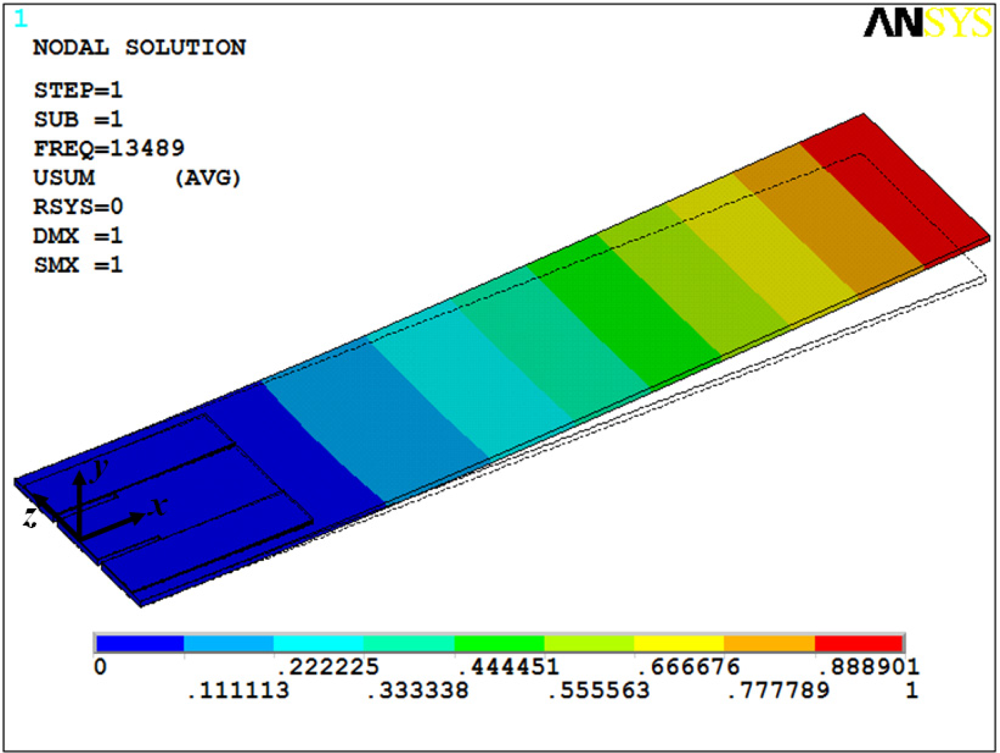This screenshot has height=753, width=1000.
Task: Select the red legend swatch
Action: click(858, 642)
